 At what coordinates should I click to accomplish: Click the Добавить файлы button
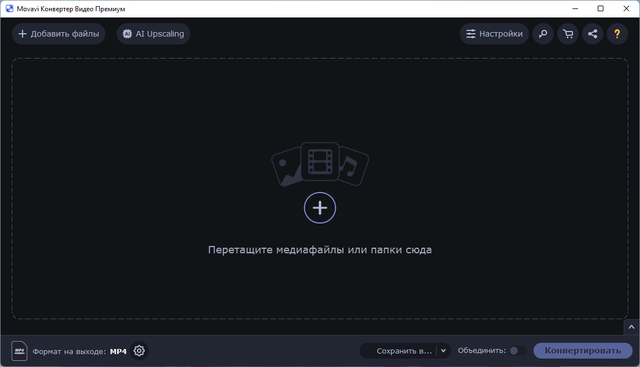[58, 34]
